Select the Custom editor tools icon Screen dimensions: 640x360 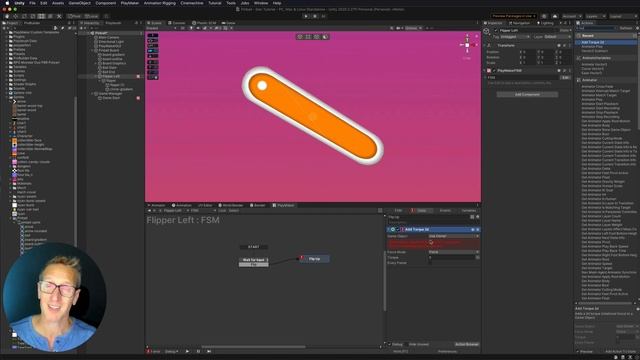click(x=59, y=16)
